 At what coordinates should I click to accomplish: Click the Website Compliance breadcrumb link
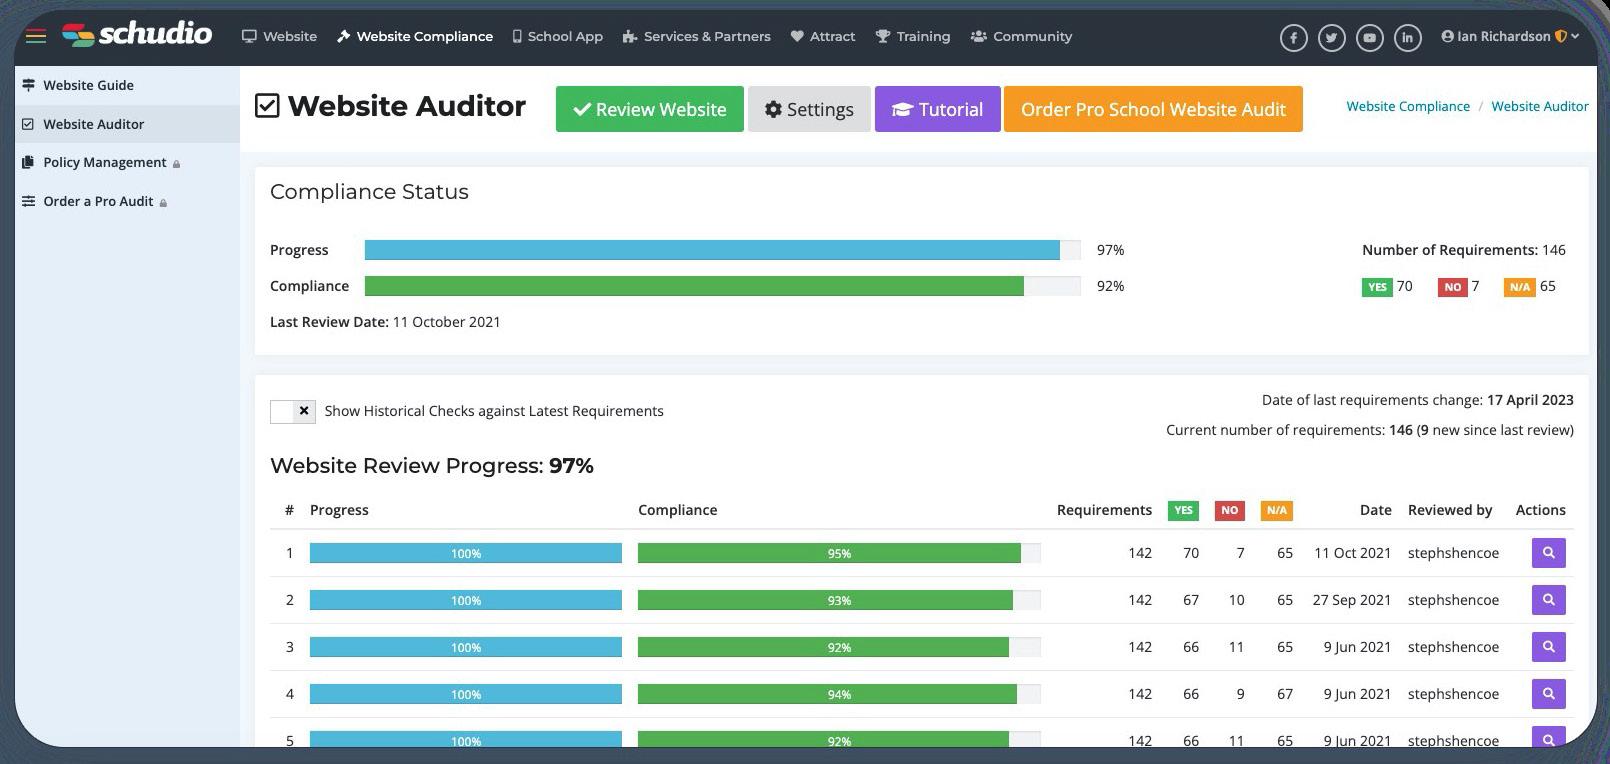(1408, 106)
